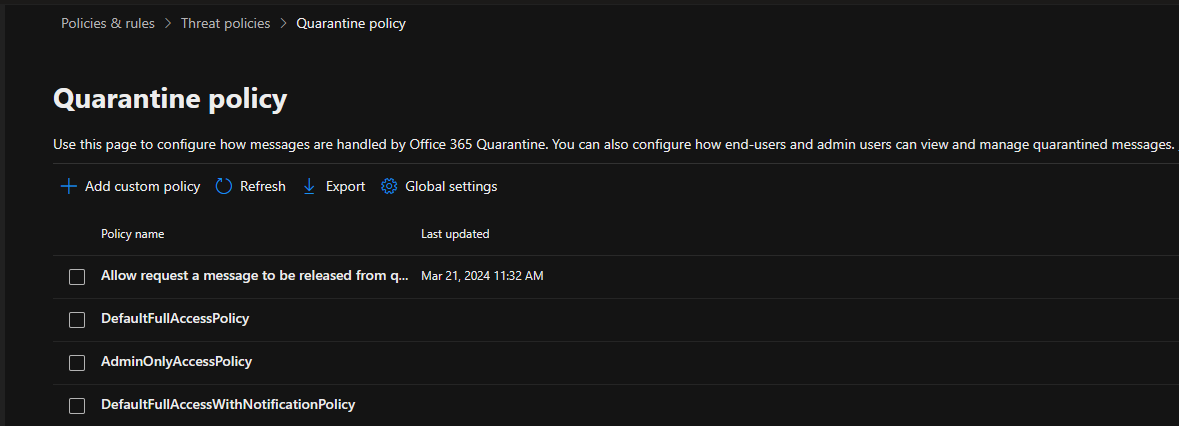Click the Export text label
The image size is (1179, 426).
coord(345,186)
